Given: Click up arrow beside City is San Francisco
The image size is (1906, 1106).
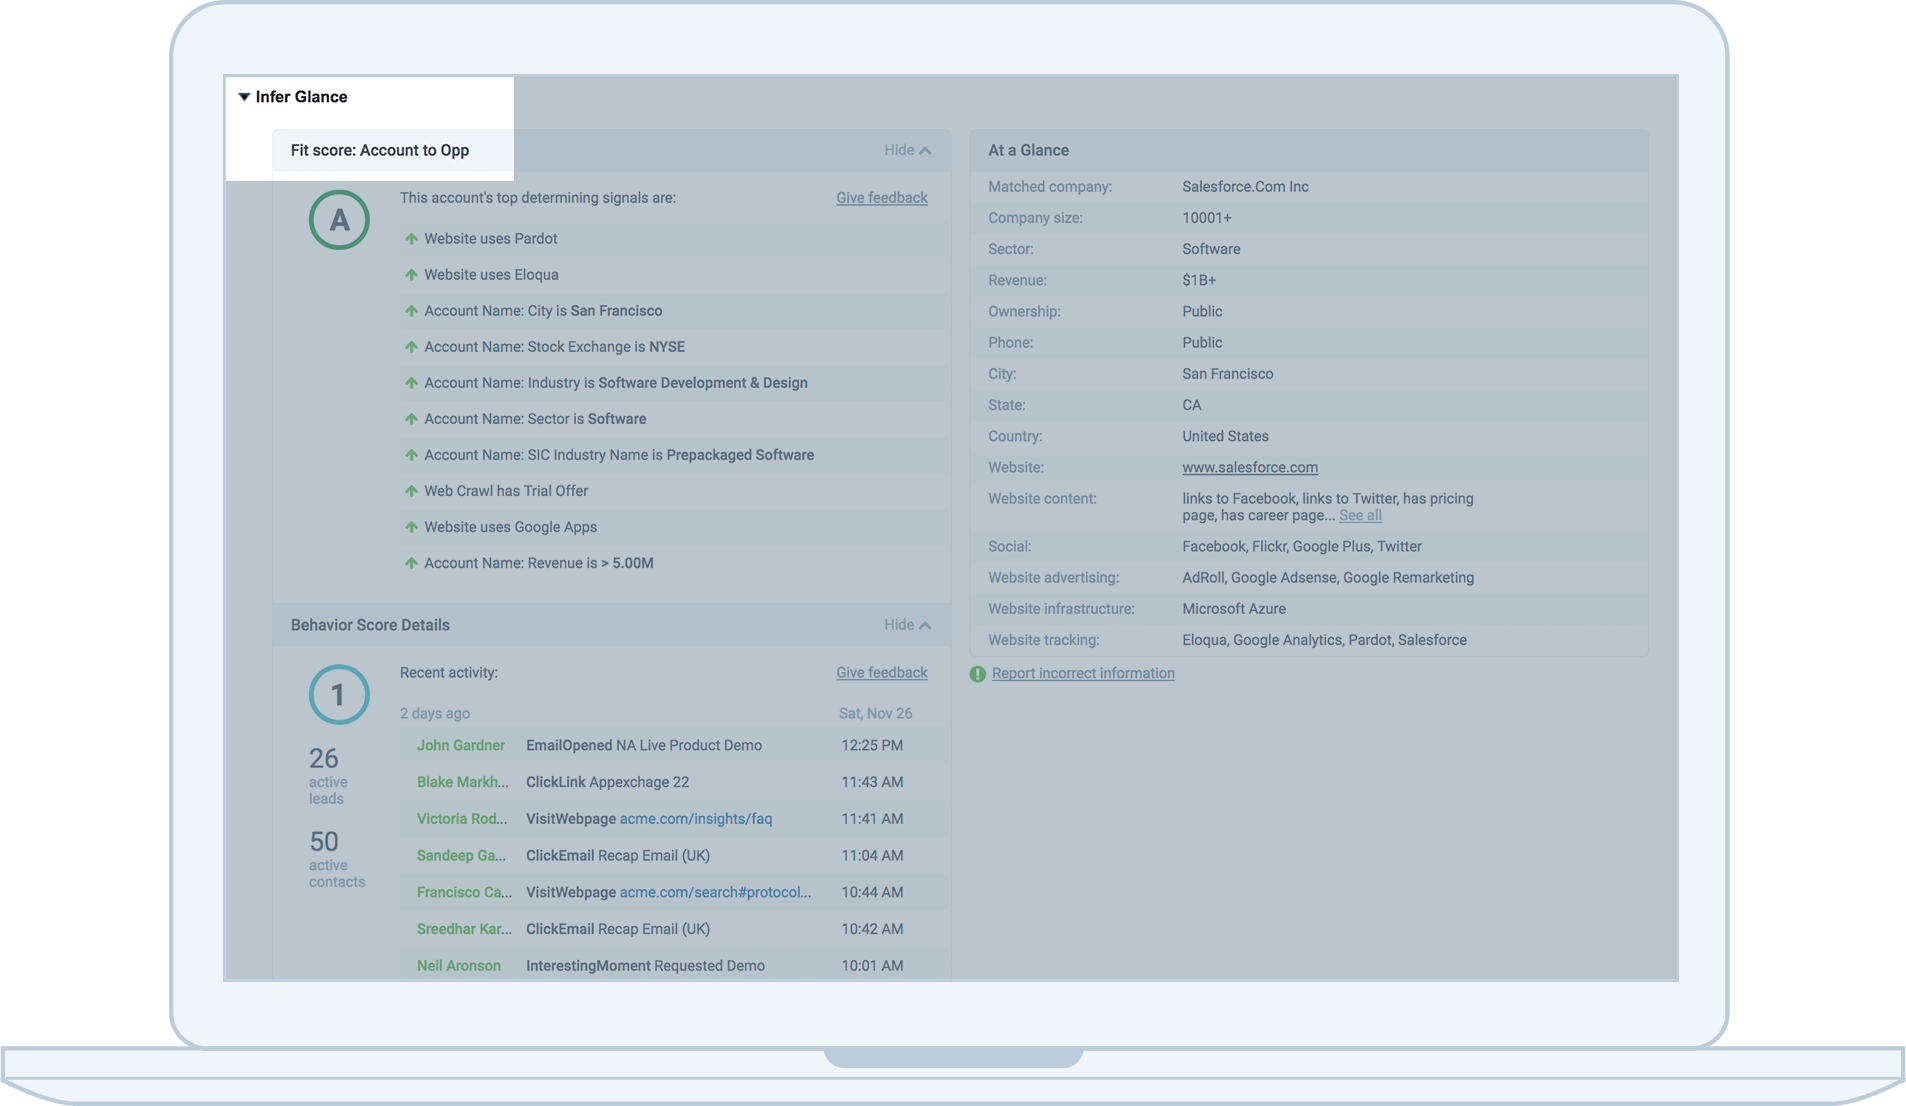Looking at the screenshot, I should [x=411, y=311].
